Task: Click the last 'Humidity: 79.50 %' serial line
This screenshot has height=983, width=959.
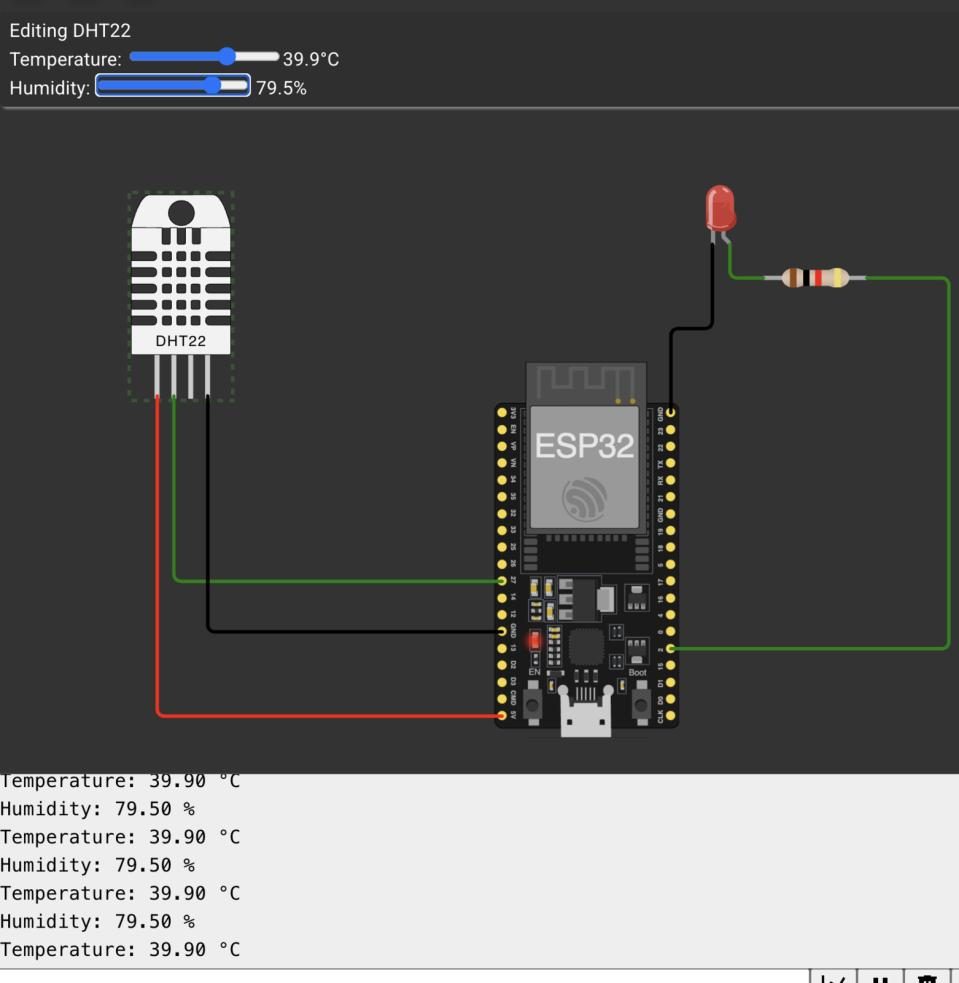Action: (x=98, y=921)
